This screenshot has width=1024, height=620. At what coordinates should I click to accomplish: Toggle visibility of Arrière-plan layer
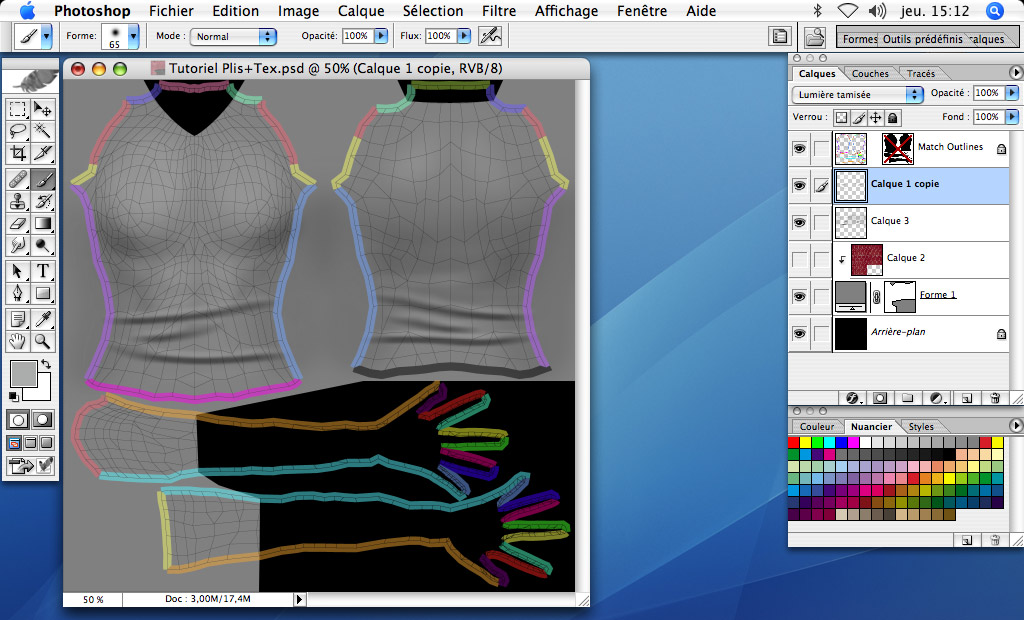point(799,334)
